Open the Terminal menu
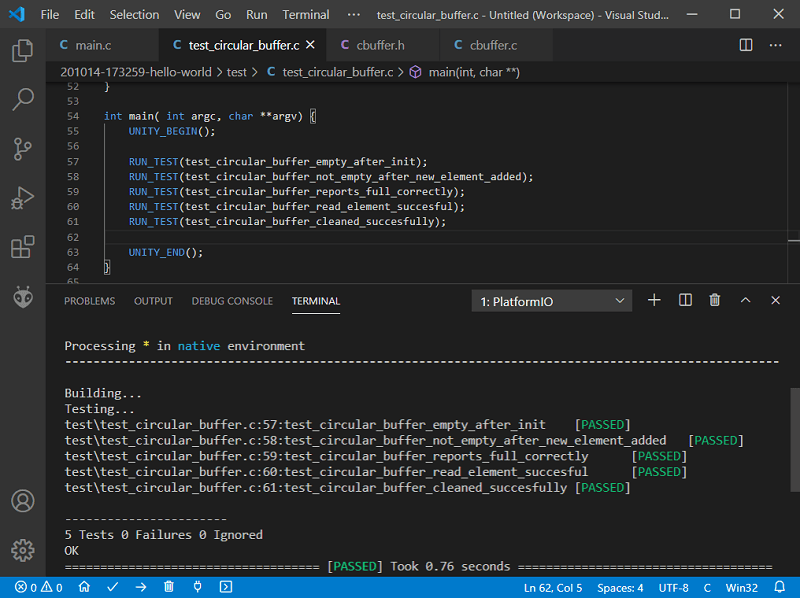The height and width of the screenshot is (598, 800). [x=305, y=15]
